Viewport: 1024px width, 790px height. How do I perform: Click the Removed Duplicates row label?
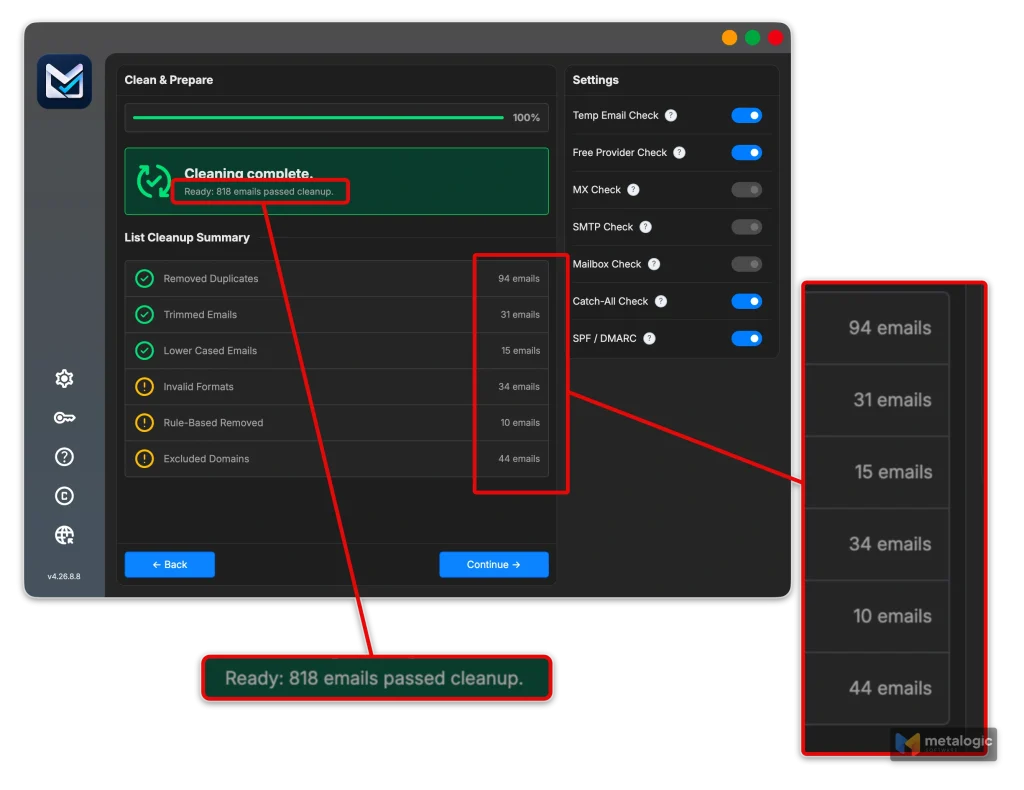coord(211,279)
